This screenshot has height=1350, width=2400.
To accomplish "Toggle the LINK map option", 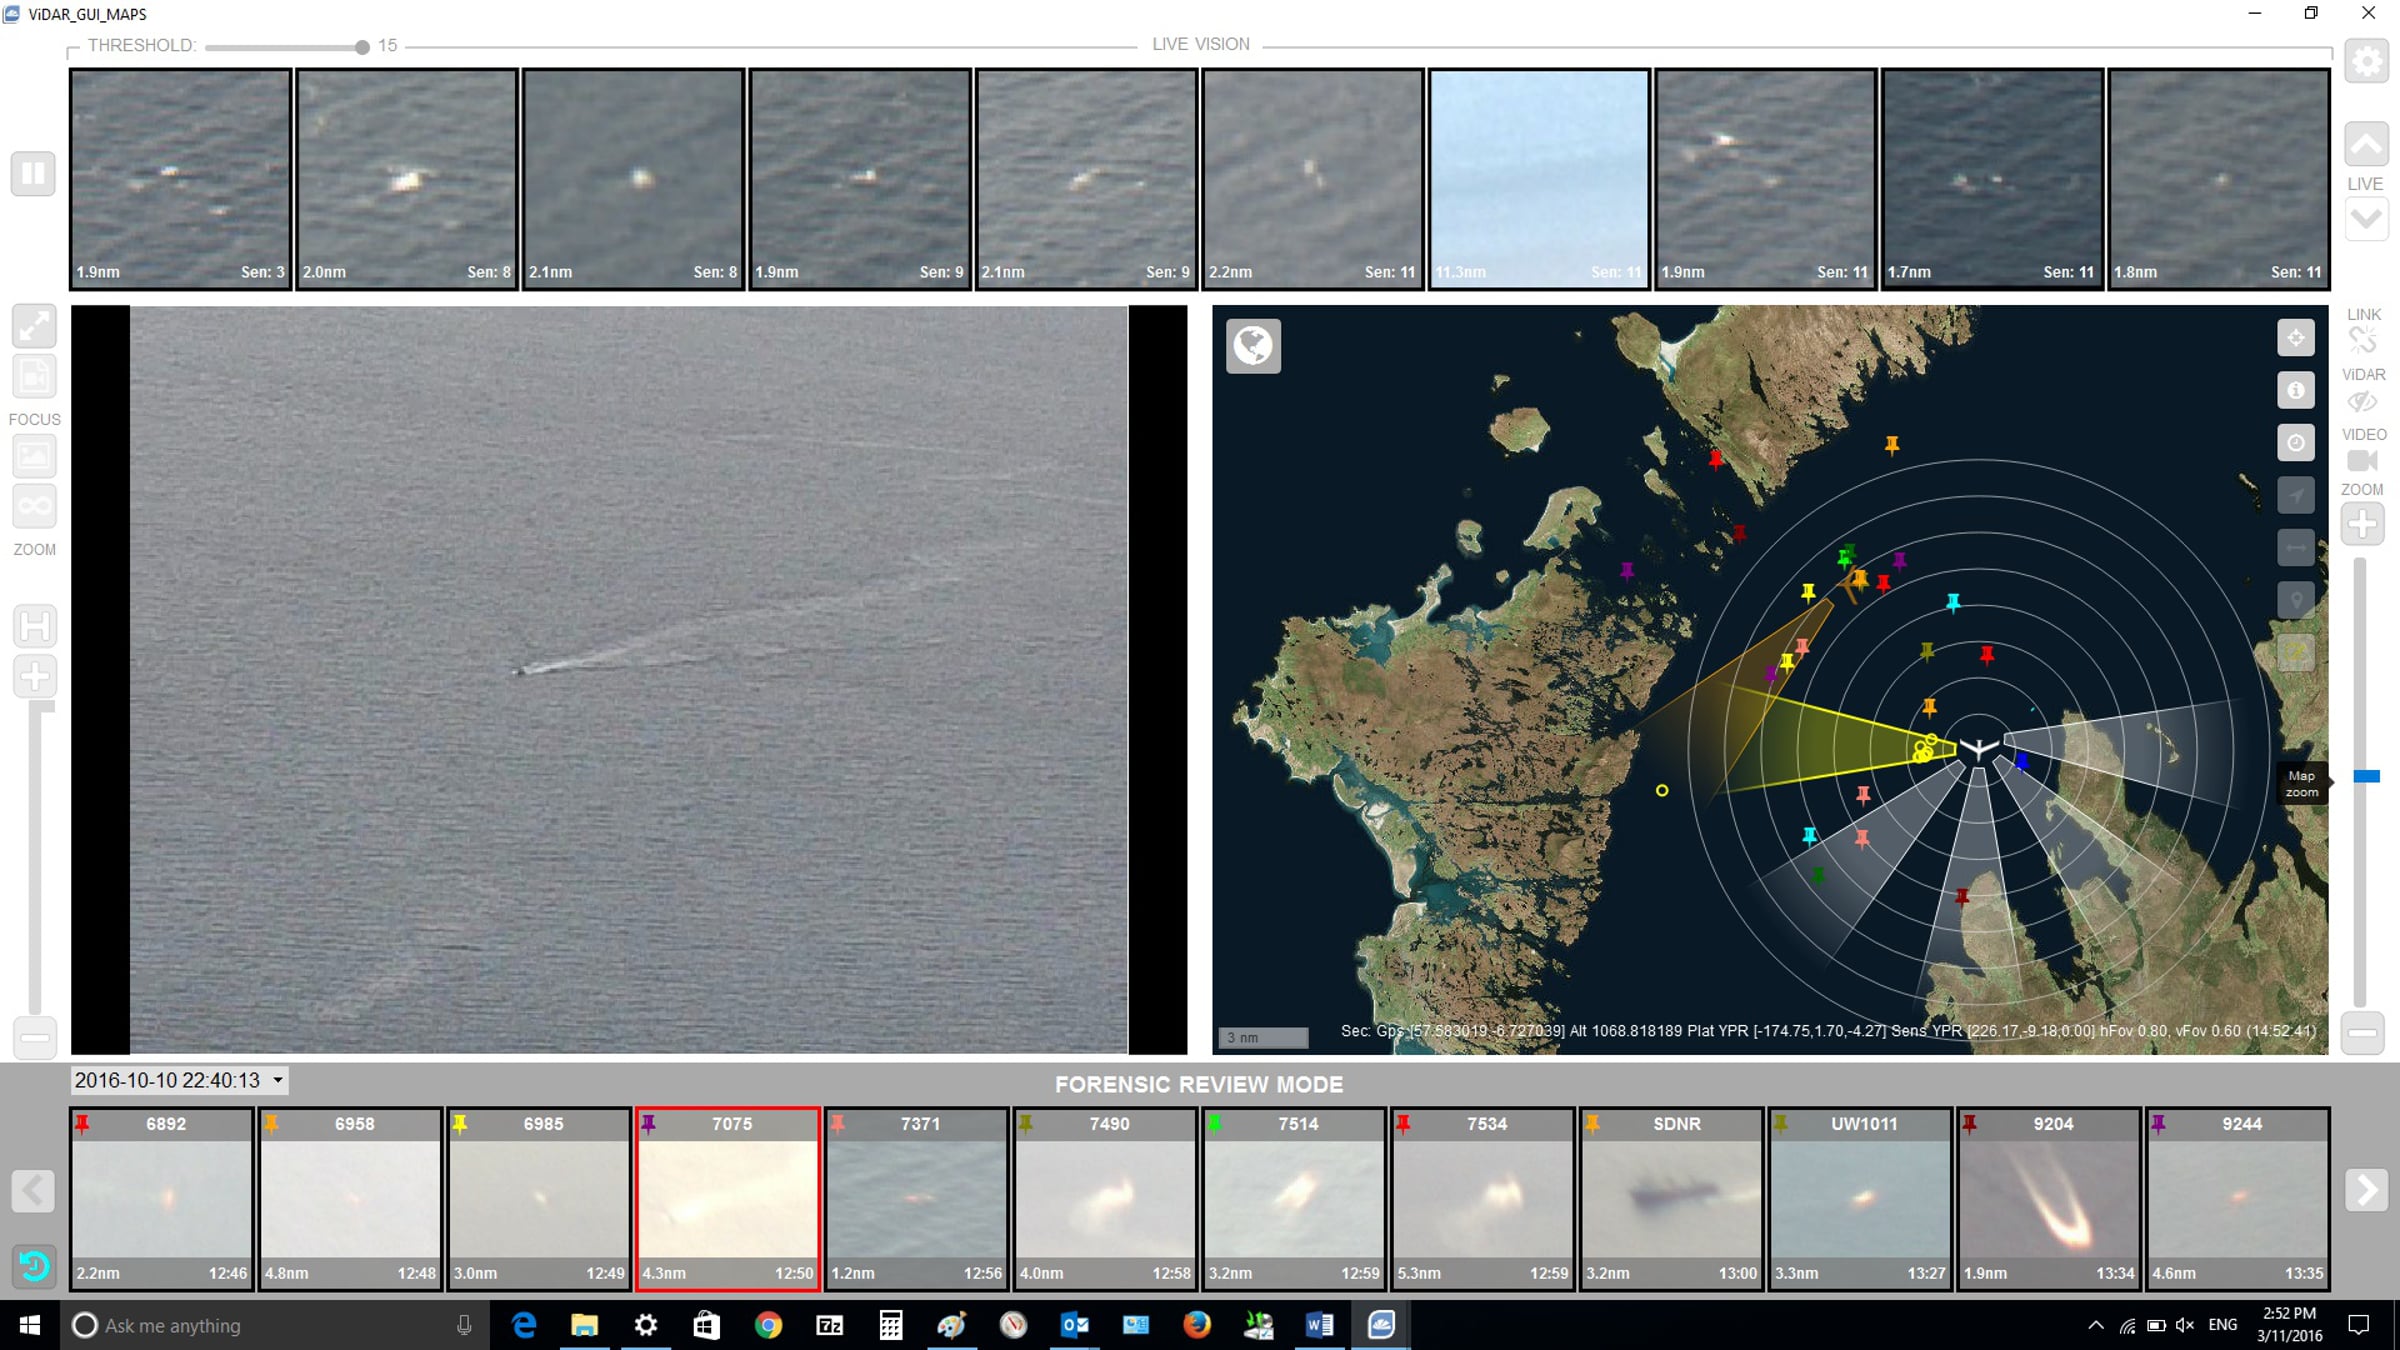I will pyautogui.click(x=2363, y=340).
